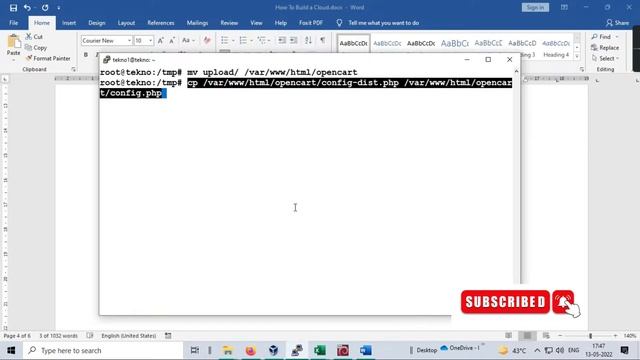Viewport: 640px width, 360px height.
Task: Open the Foxit PDF ribbon tab
Action: pos(311,23)
